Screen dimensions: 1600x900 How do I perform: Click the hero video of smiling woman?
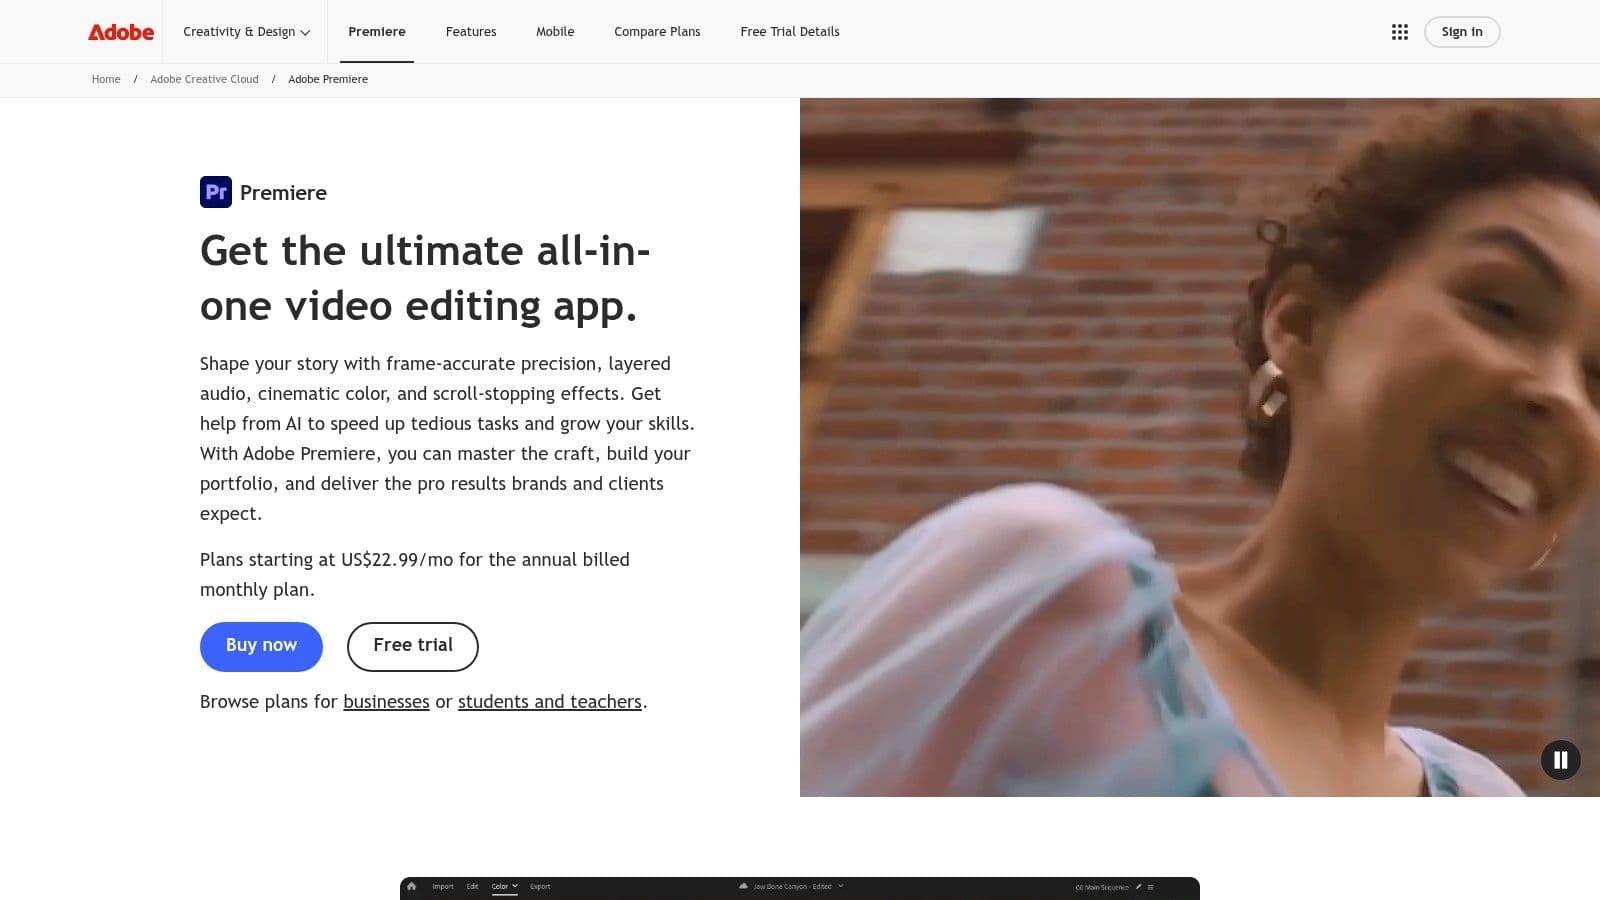1200,447
